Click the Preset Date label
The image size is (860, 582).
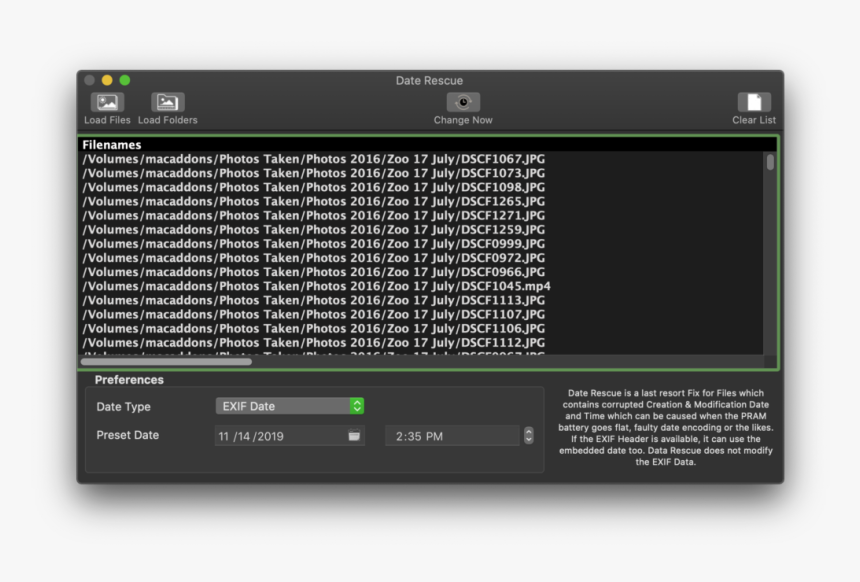tap(128, 435)
